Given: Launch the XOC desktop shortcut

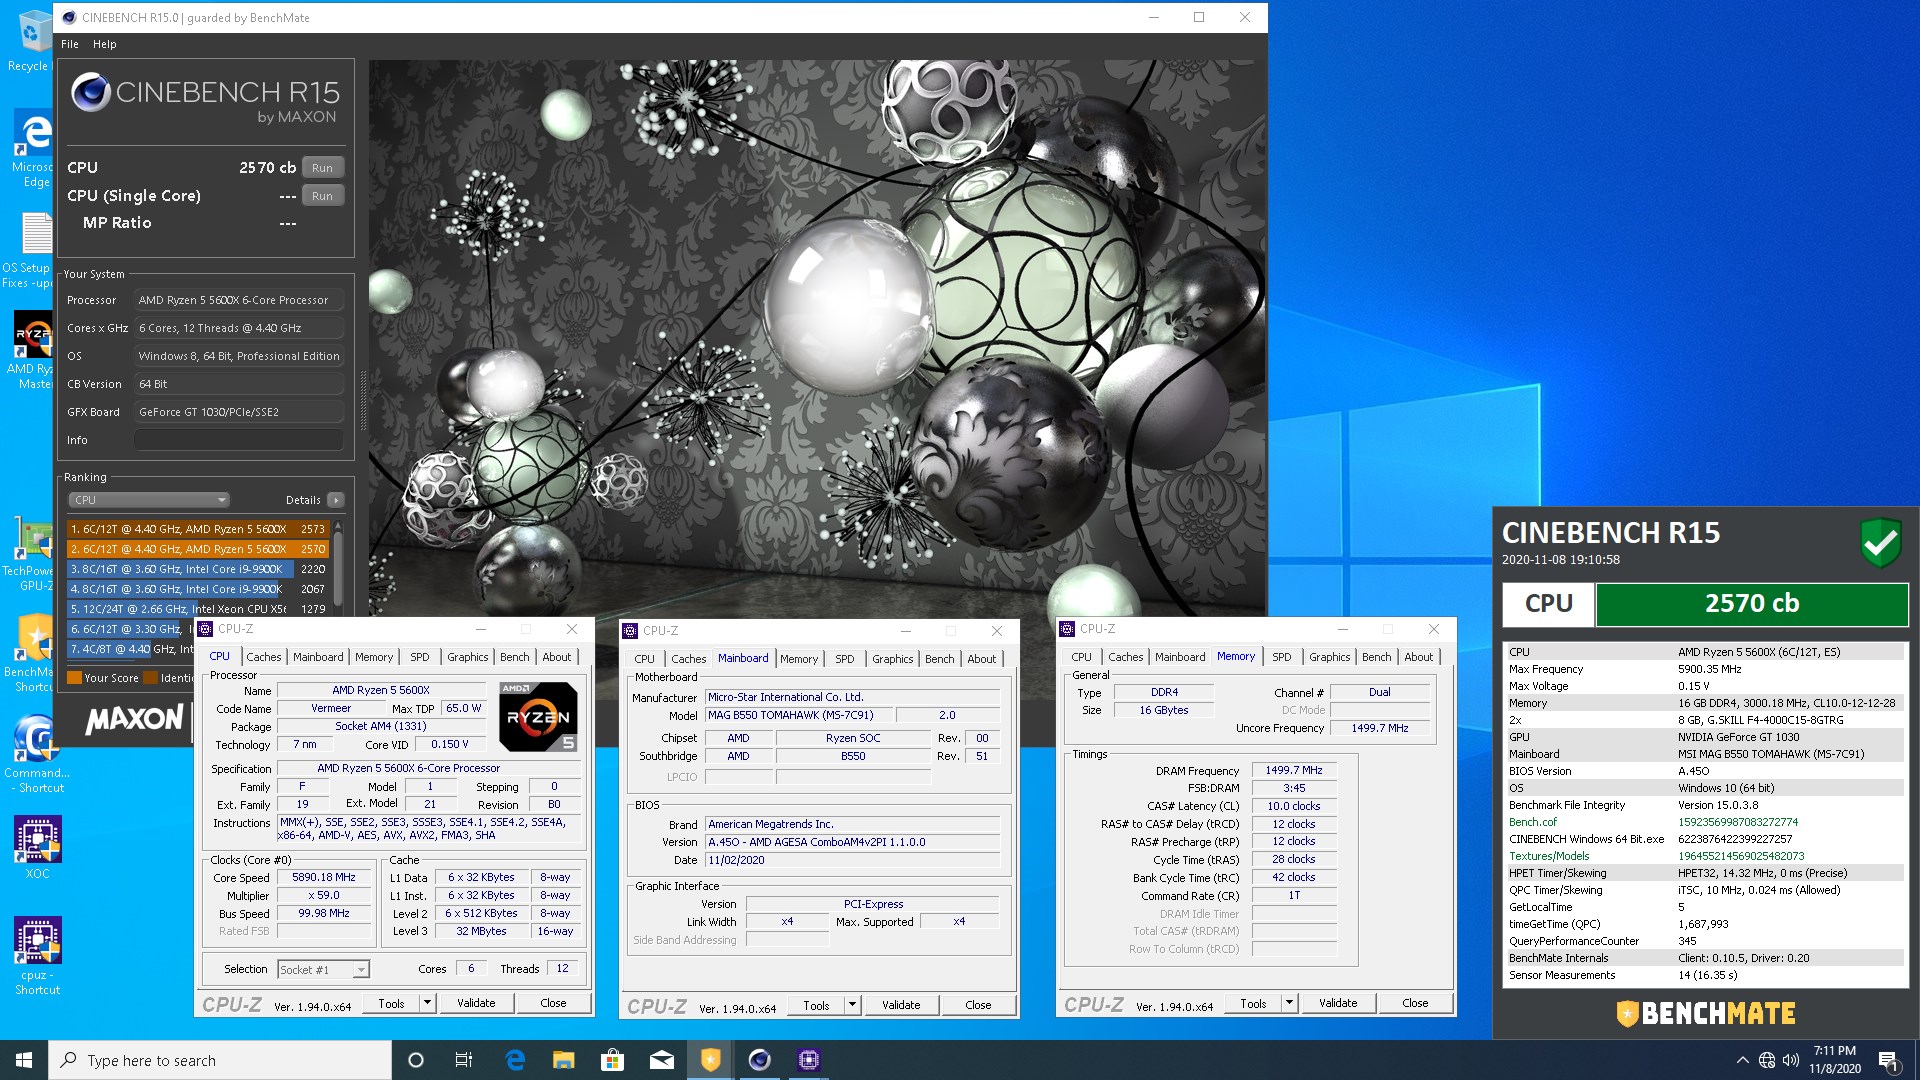Looking at the screenshot, I should (37, 847).
